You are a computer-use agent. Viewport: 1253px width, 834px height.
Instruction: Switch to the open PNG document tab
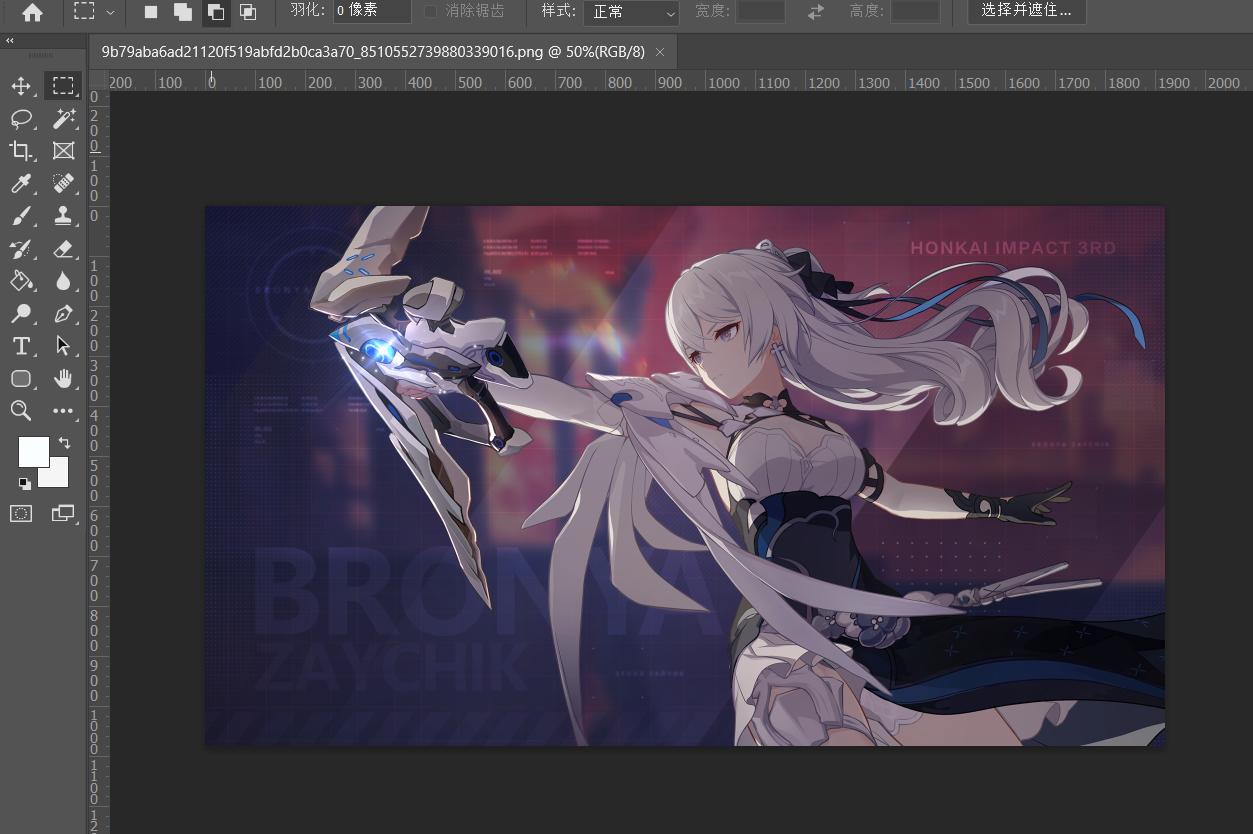371,52
